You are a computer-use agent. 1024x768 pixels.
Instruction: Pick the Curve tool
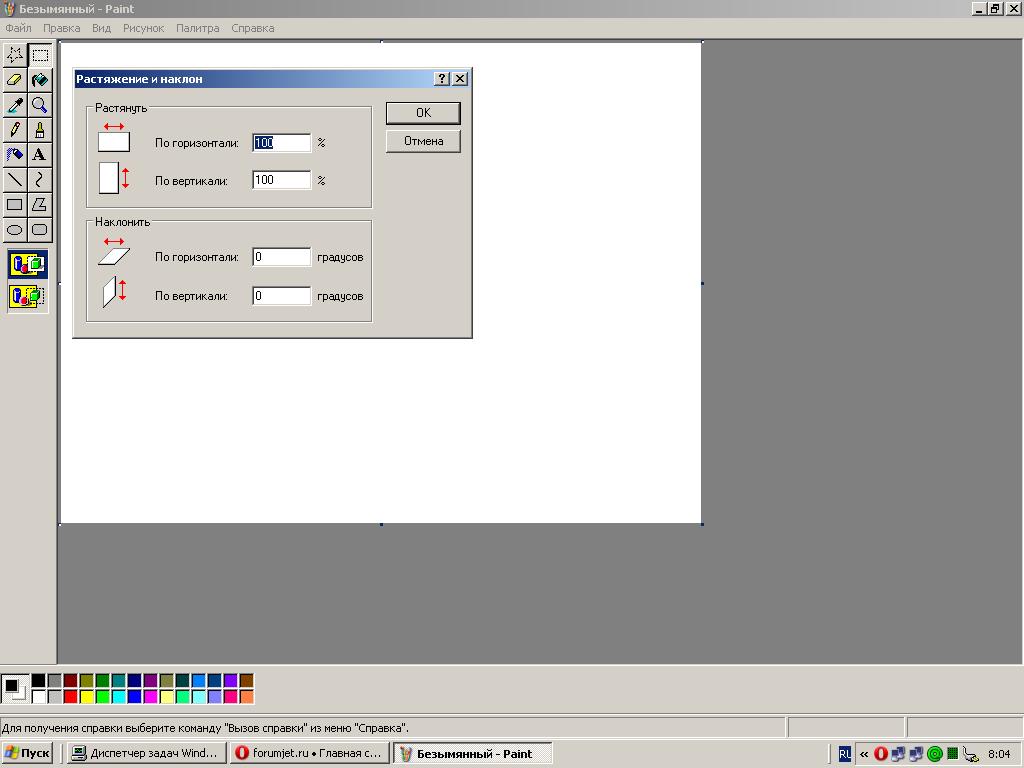click(x=39, y=180)
